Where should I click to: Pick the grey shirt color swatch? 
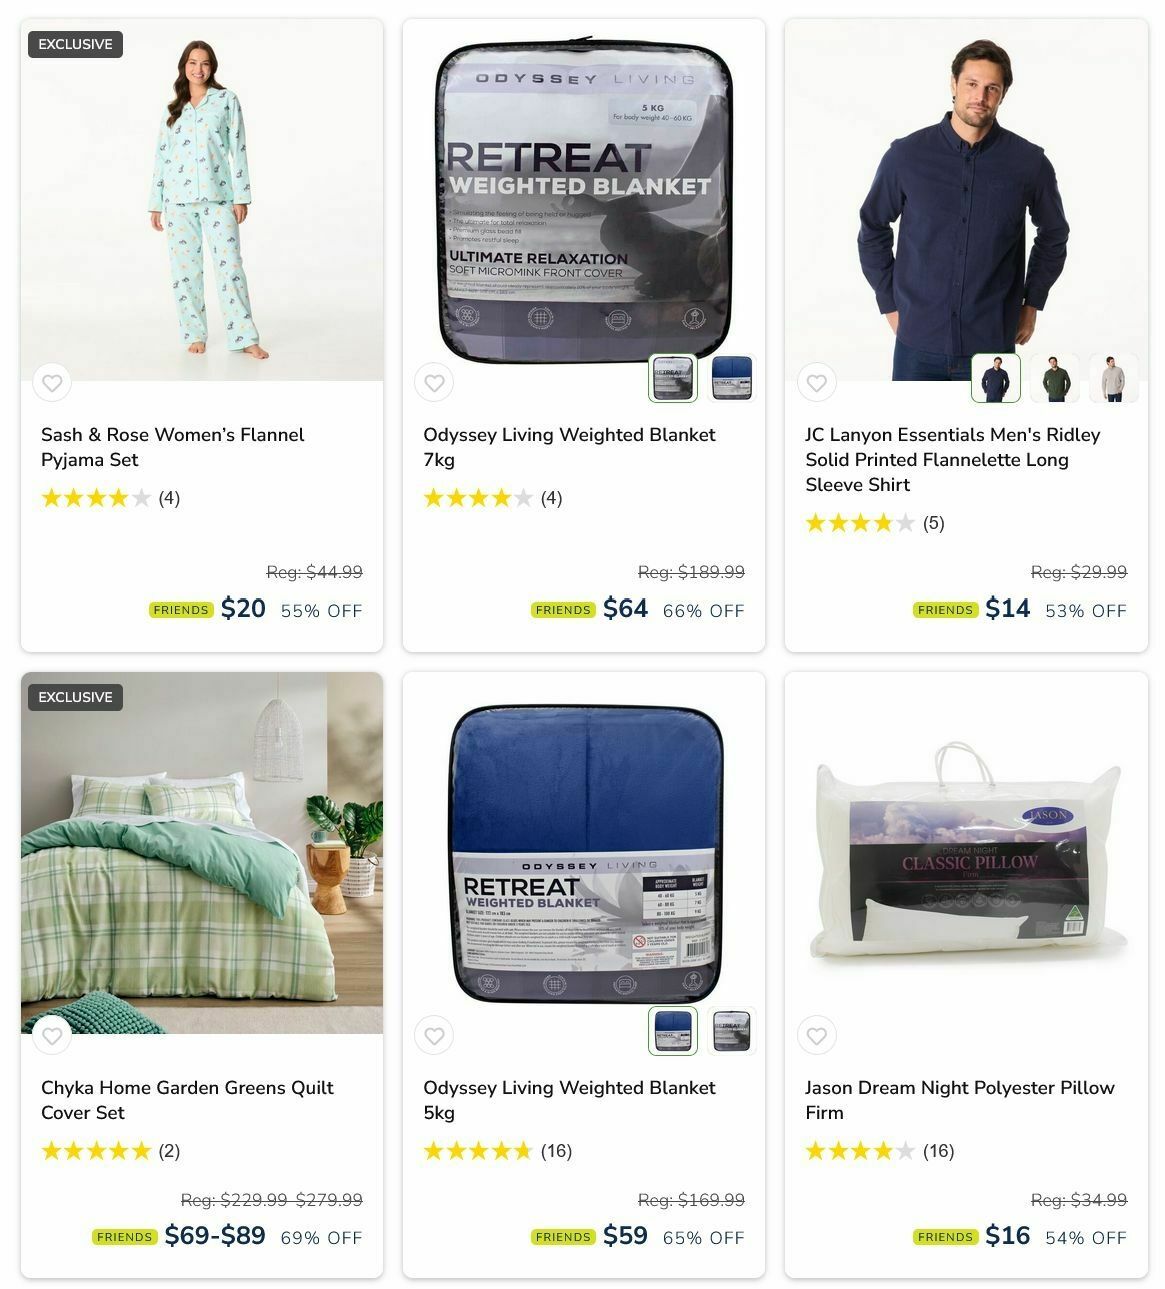[x=1114, y=378]
